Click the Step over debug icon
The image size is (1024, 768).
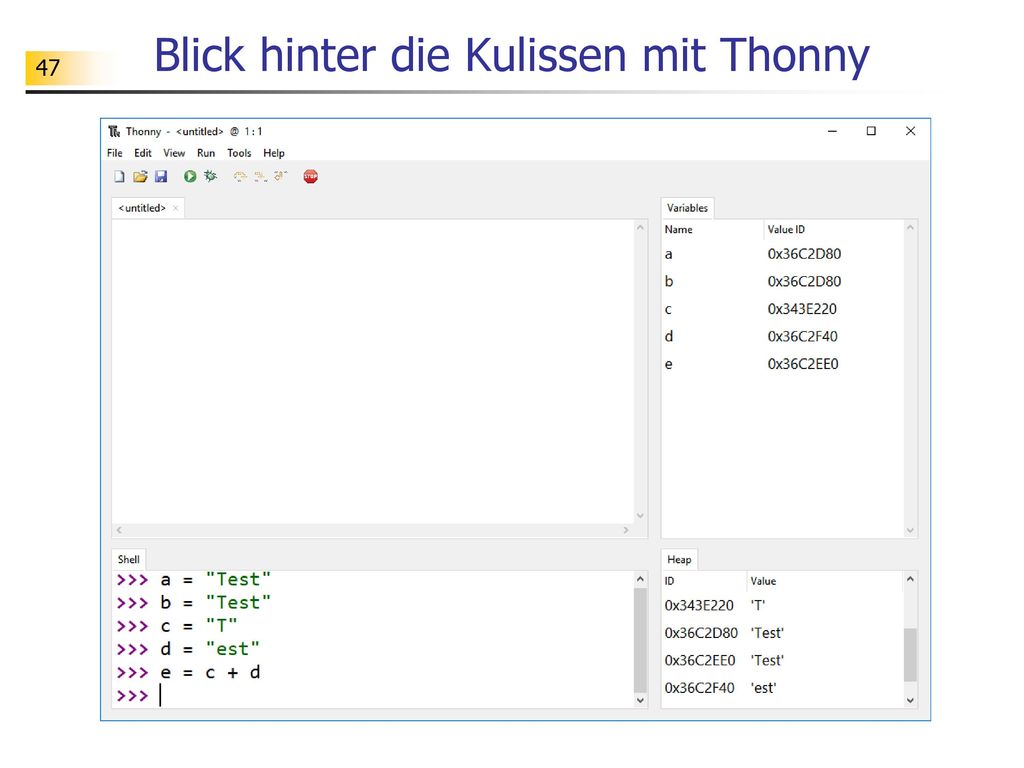[x=240, y=176]
